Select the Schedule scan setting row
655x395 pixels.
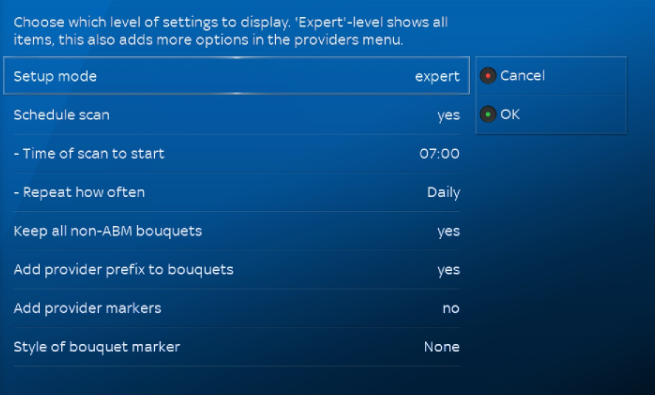236,115
